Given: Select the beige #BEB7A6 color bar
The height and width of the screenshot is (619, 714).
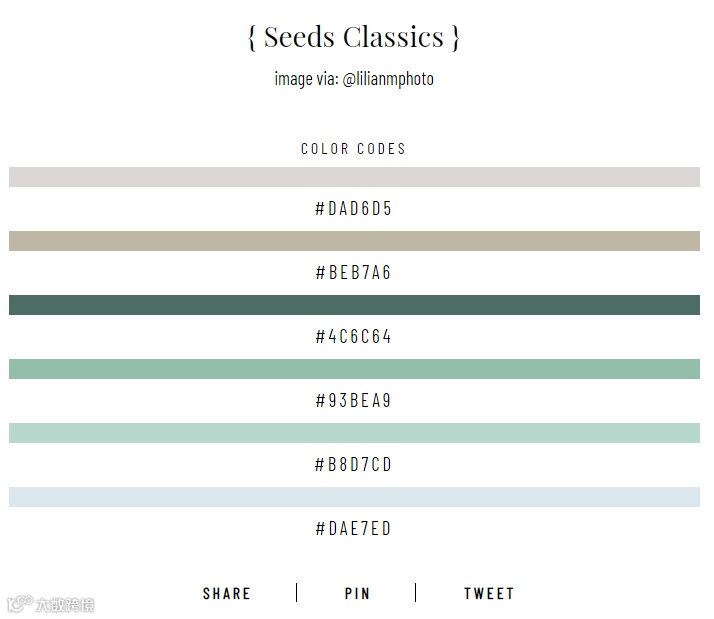Looking at the screenshot, I should pos(354,241).
